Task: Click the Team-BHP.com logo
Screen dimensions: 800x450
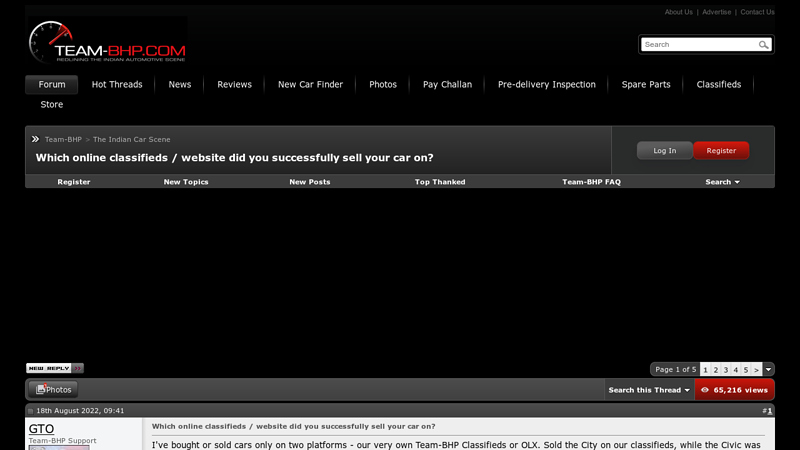Action: click(x=107, y=41)
